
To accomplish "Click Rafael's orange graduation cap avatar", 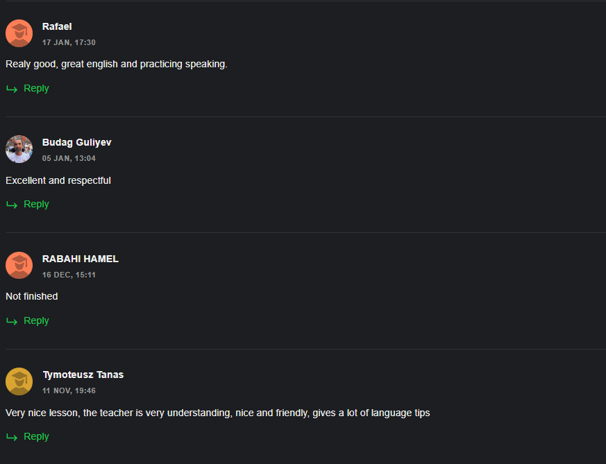I will [x=19, y=33].
